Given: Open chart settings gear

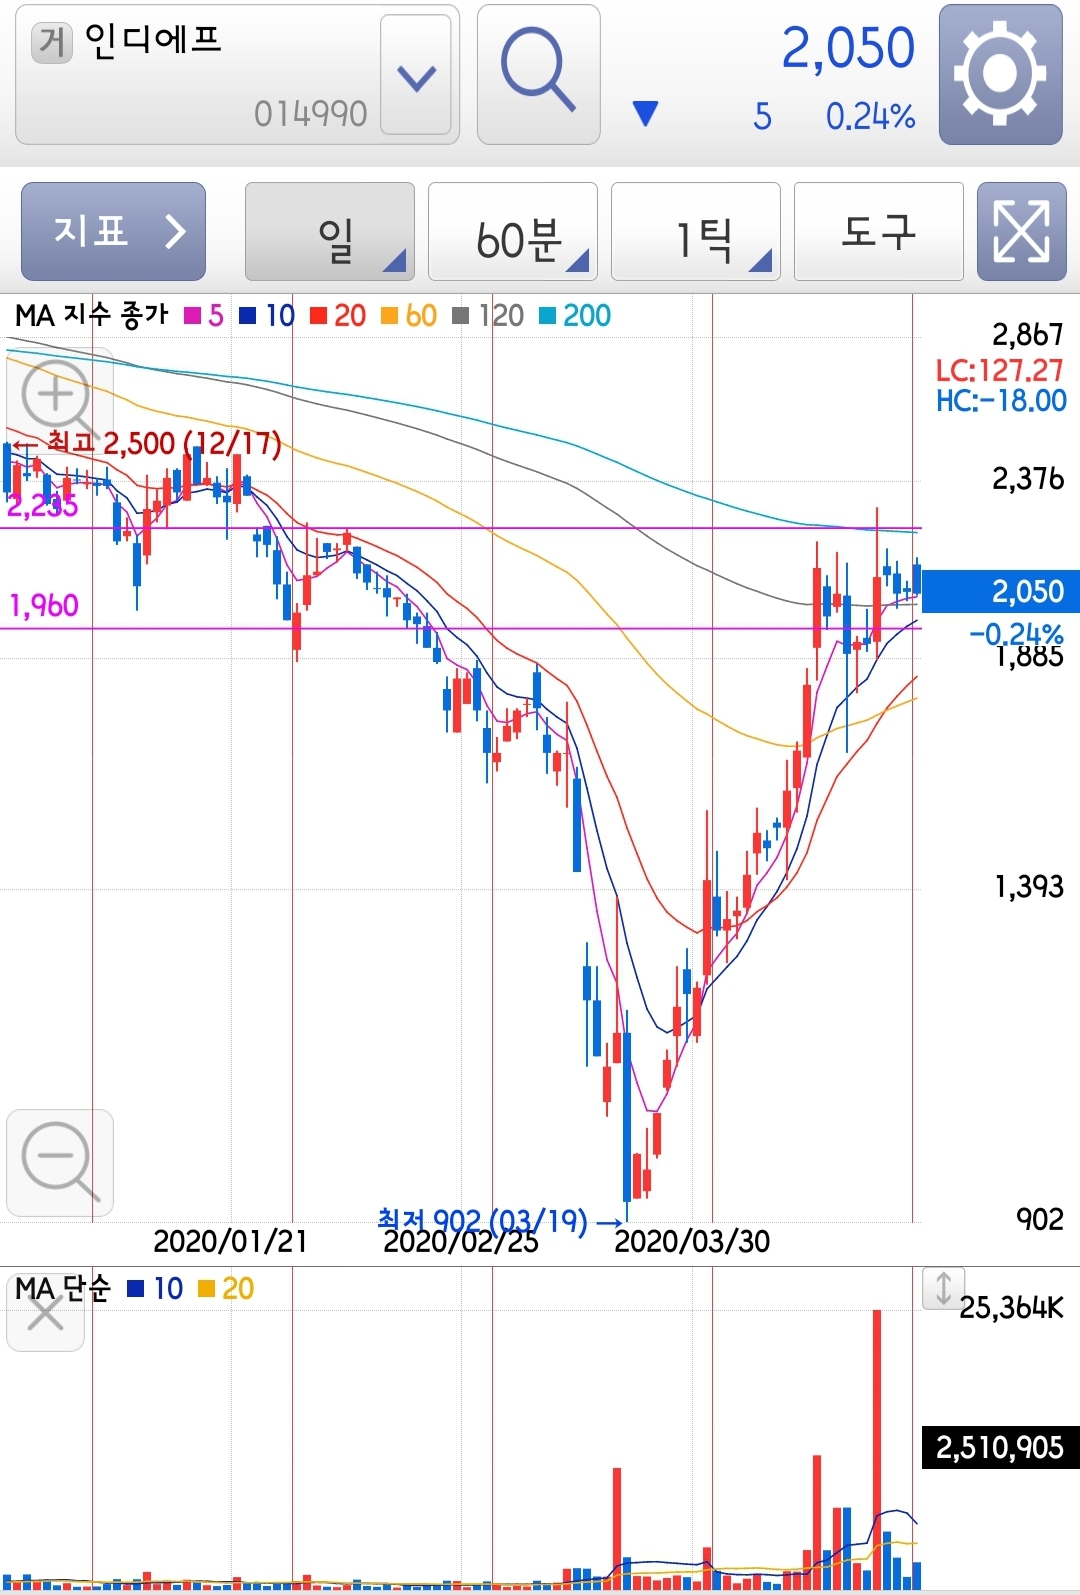Looking at the screenshot, I should (x=1000, y=74).
